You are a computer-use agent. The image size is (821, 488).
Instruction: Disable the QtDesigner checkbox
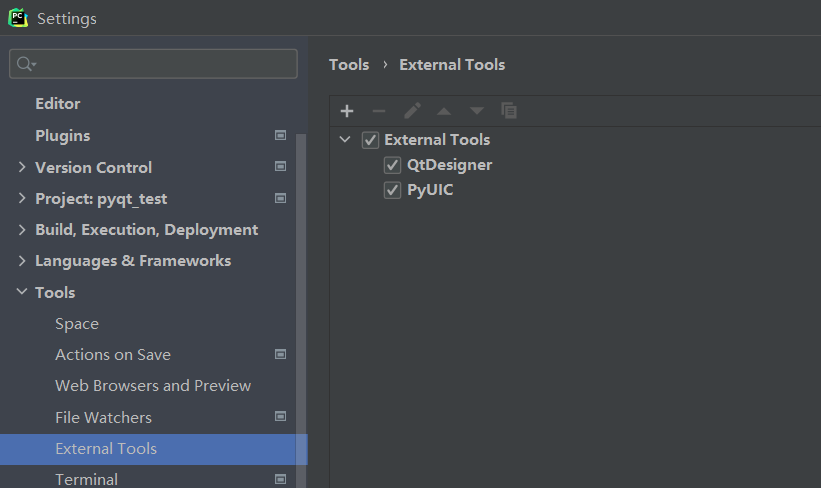(x=393, y=165)
